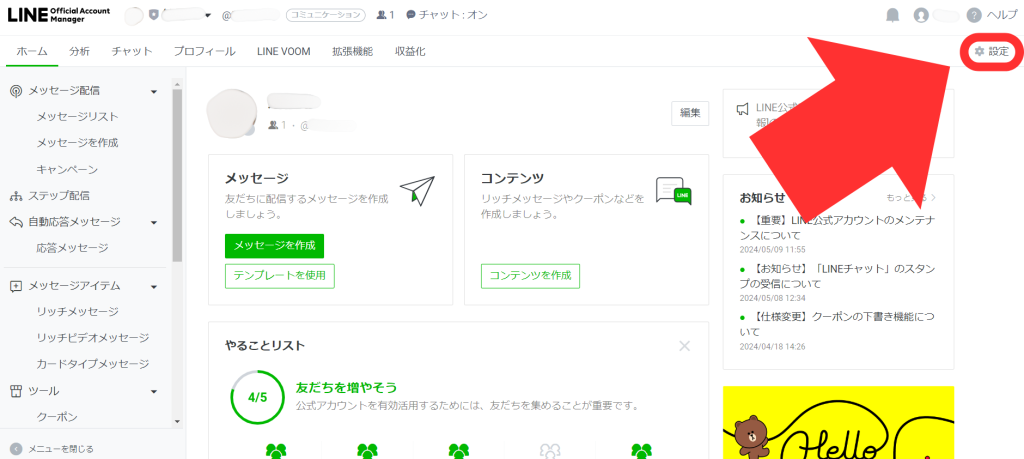Click the メッセージアイテム plus-bubble icon

click(x=16, y=286)
